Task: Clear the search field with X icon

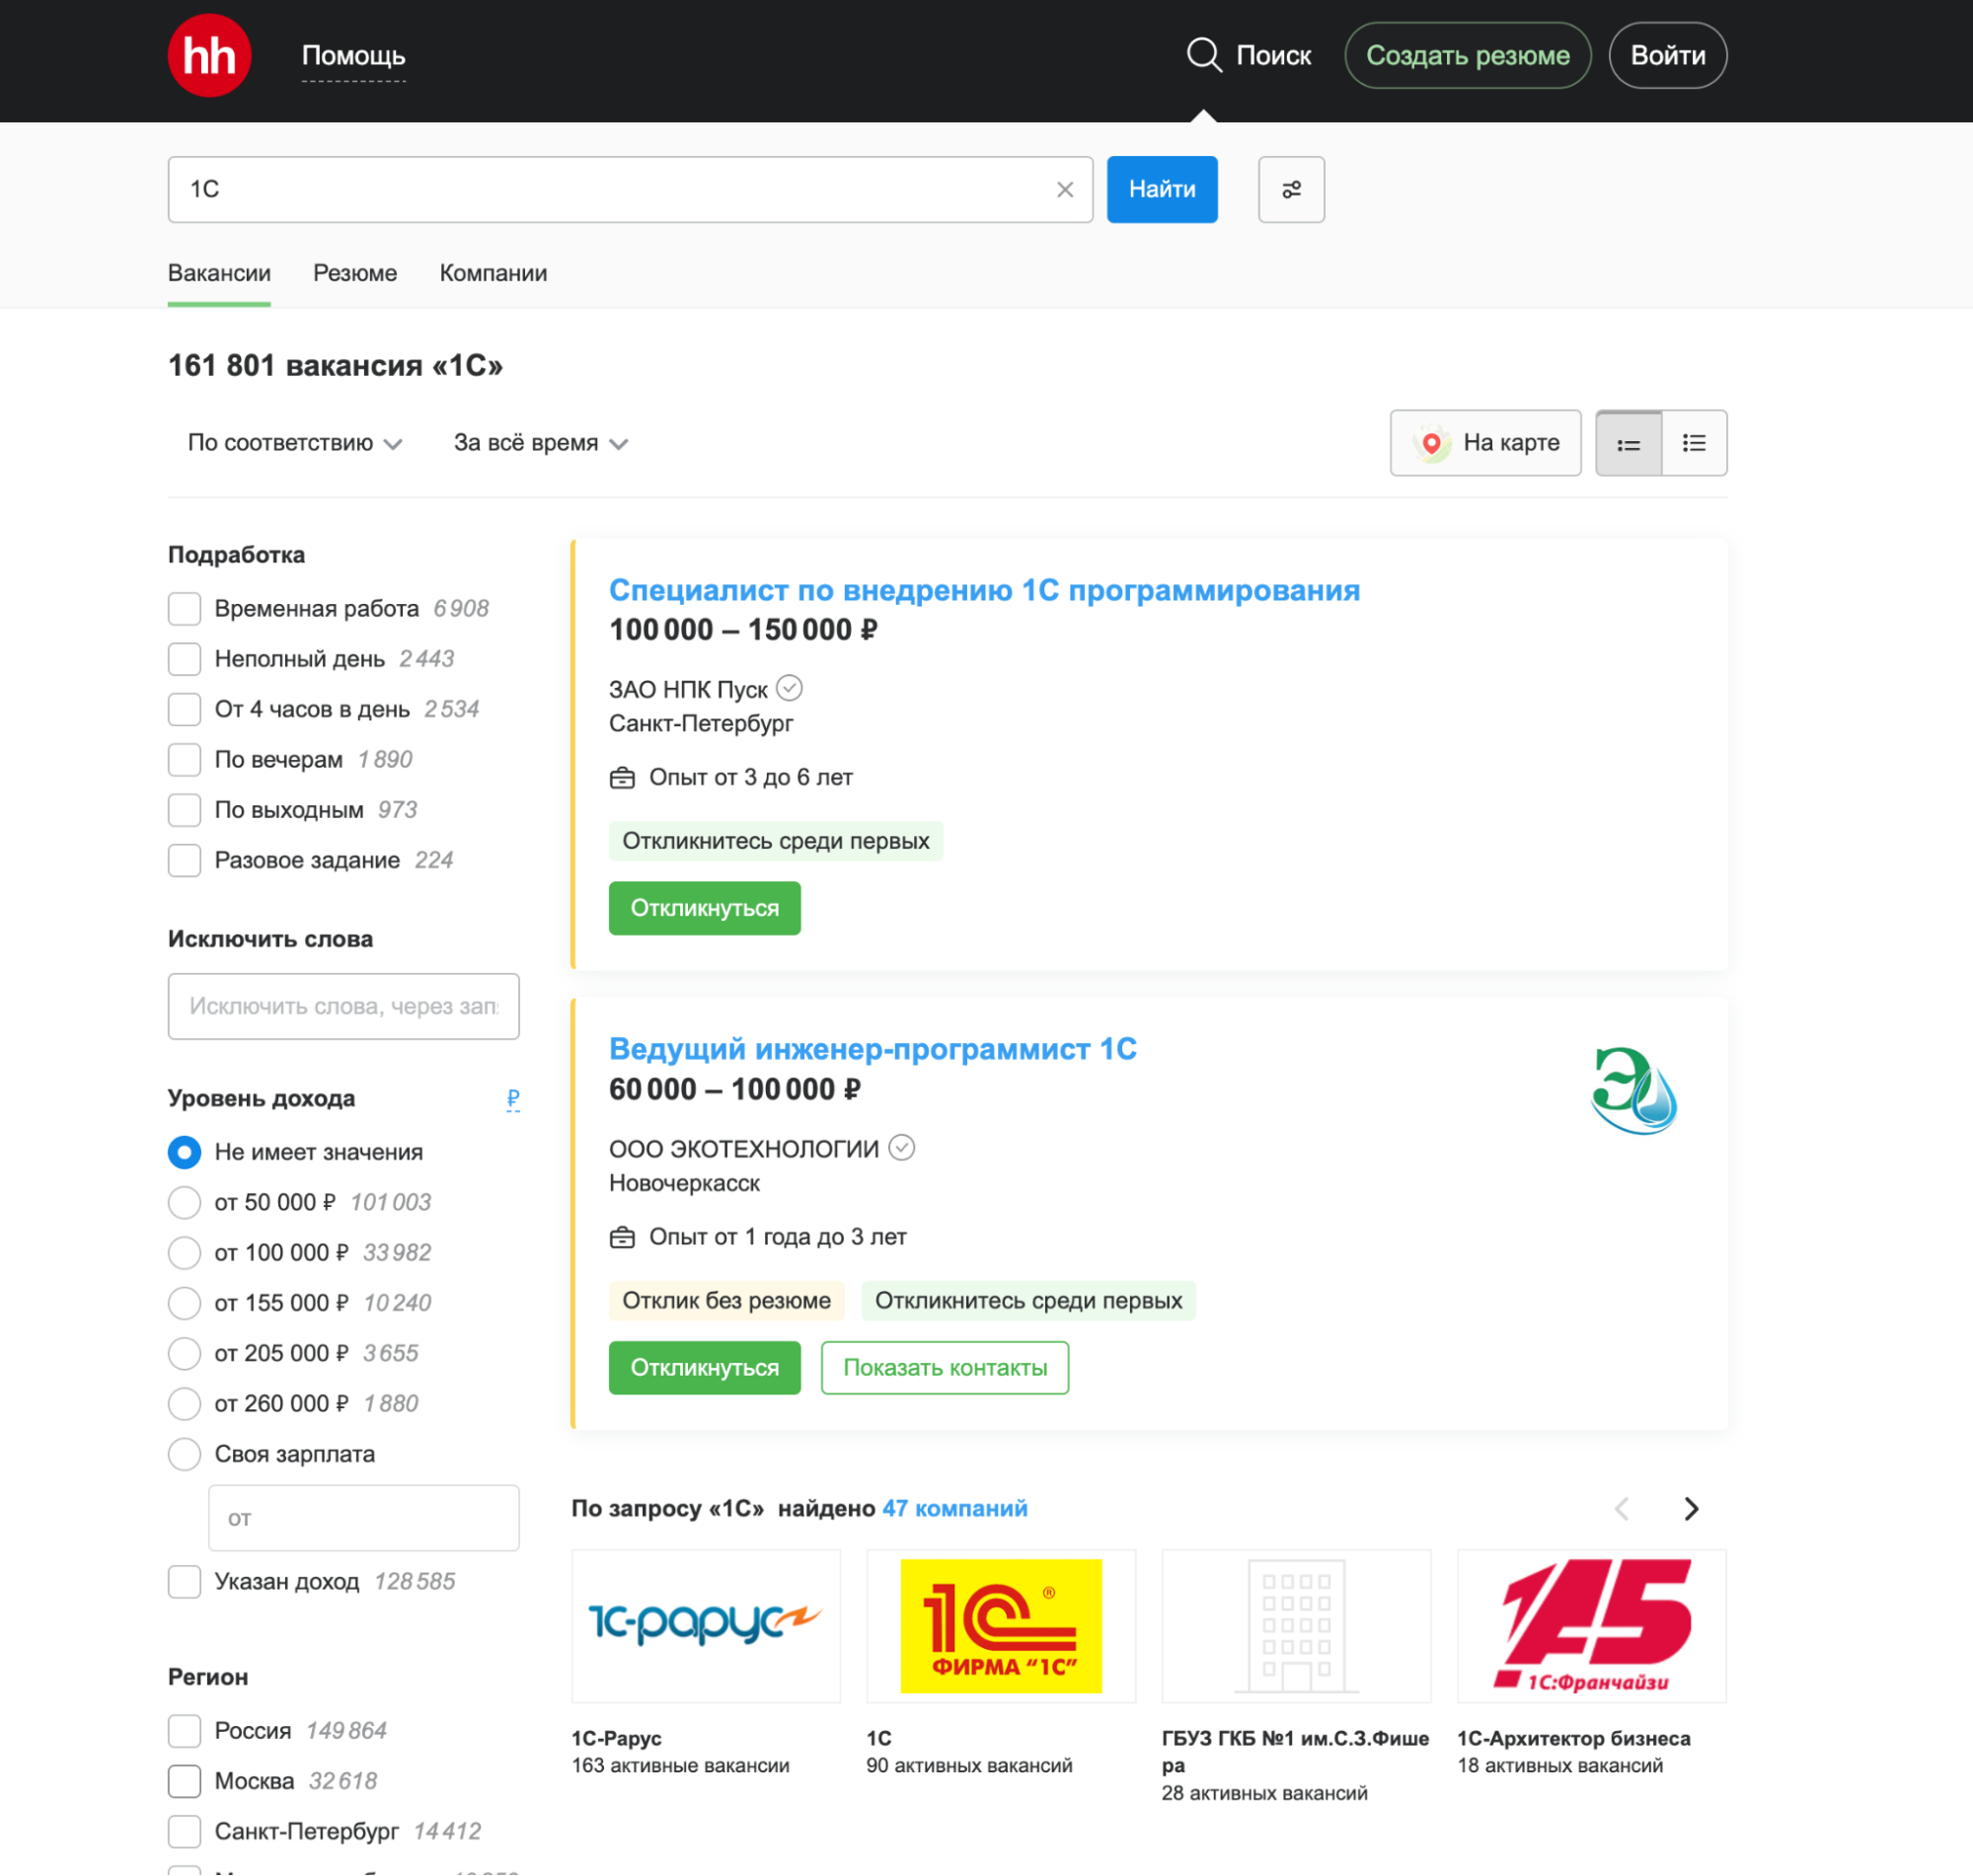Action: coord(1064,190)
